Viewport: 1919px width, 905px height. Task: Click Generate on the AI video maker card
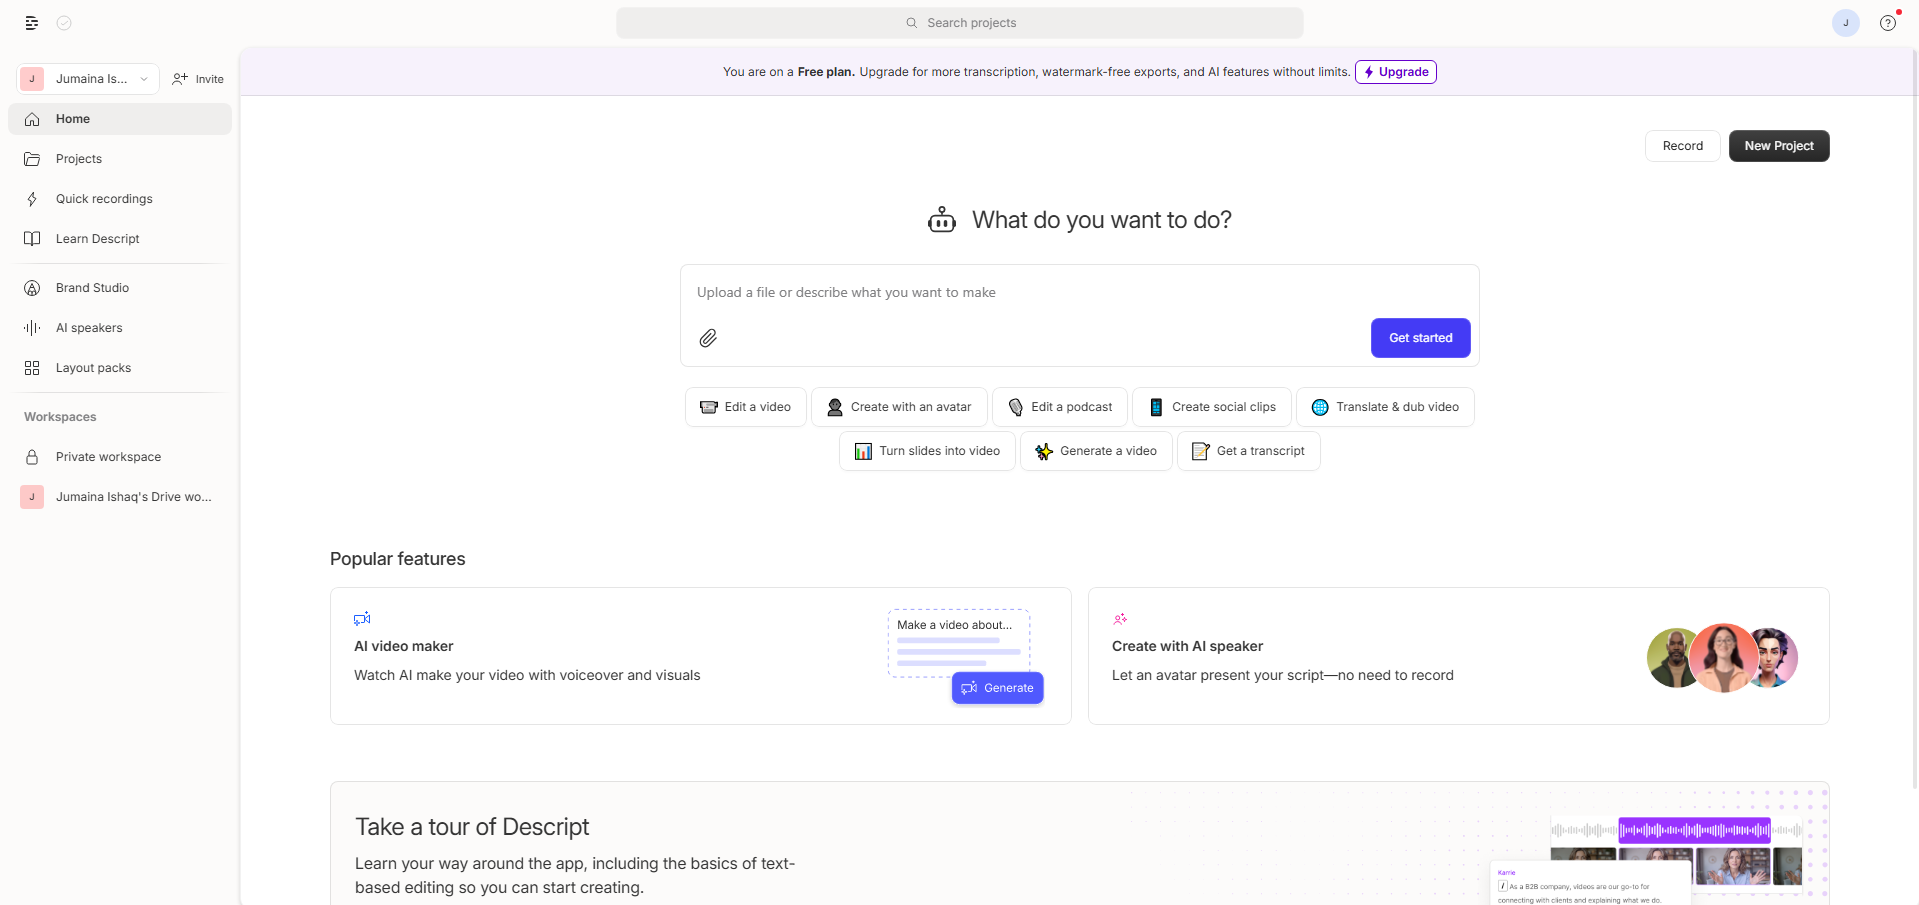pos(997,687)
